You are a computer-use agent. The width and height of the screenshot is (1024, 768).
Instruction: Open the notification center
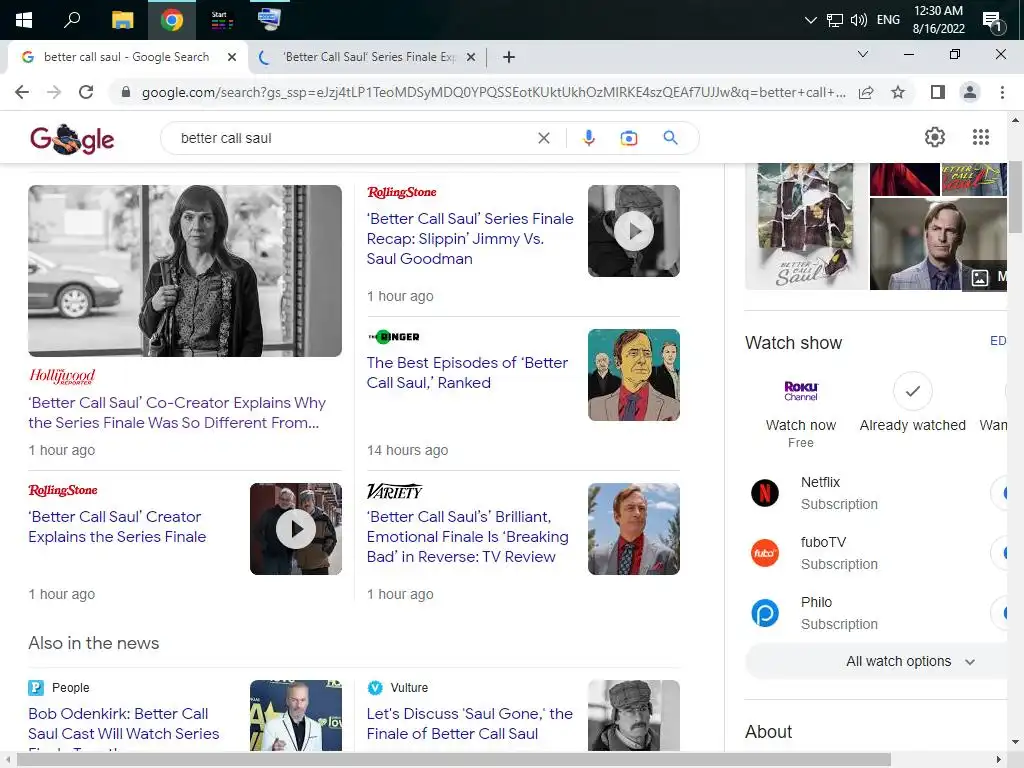(x=993, y=22)
